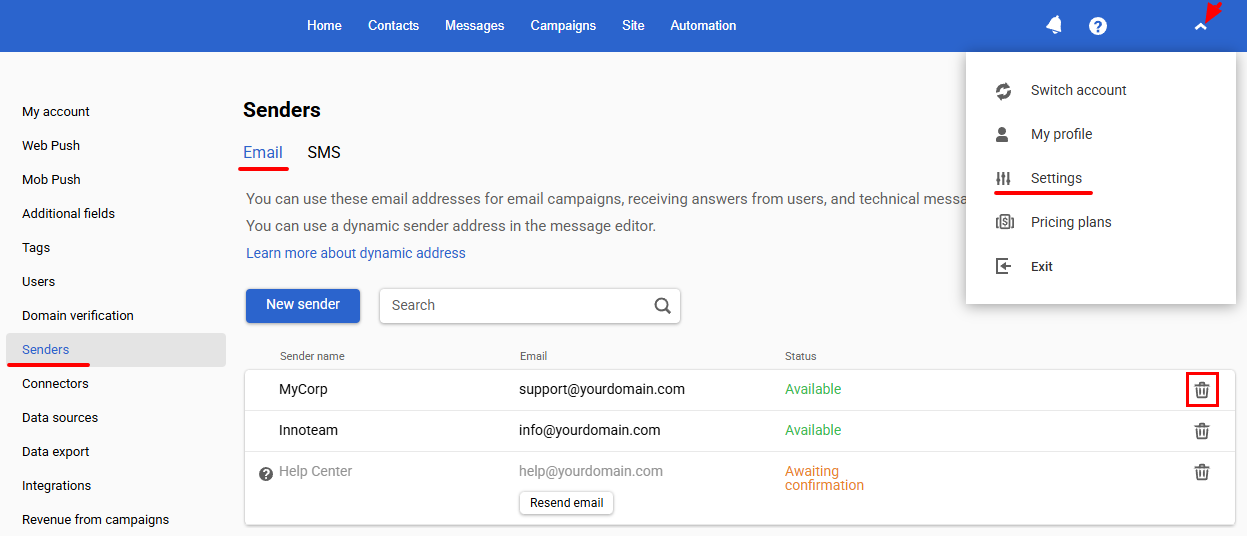1247x536 pixels.
Task: Click help@yourdomain.com email cell
Action: 591,472
